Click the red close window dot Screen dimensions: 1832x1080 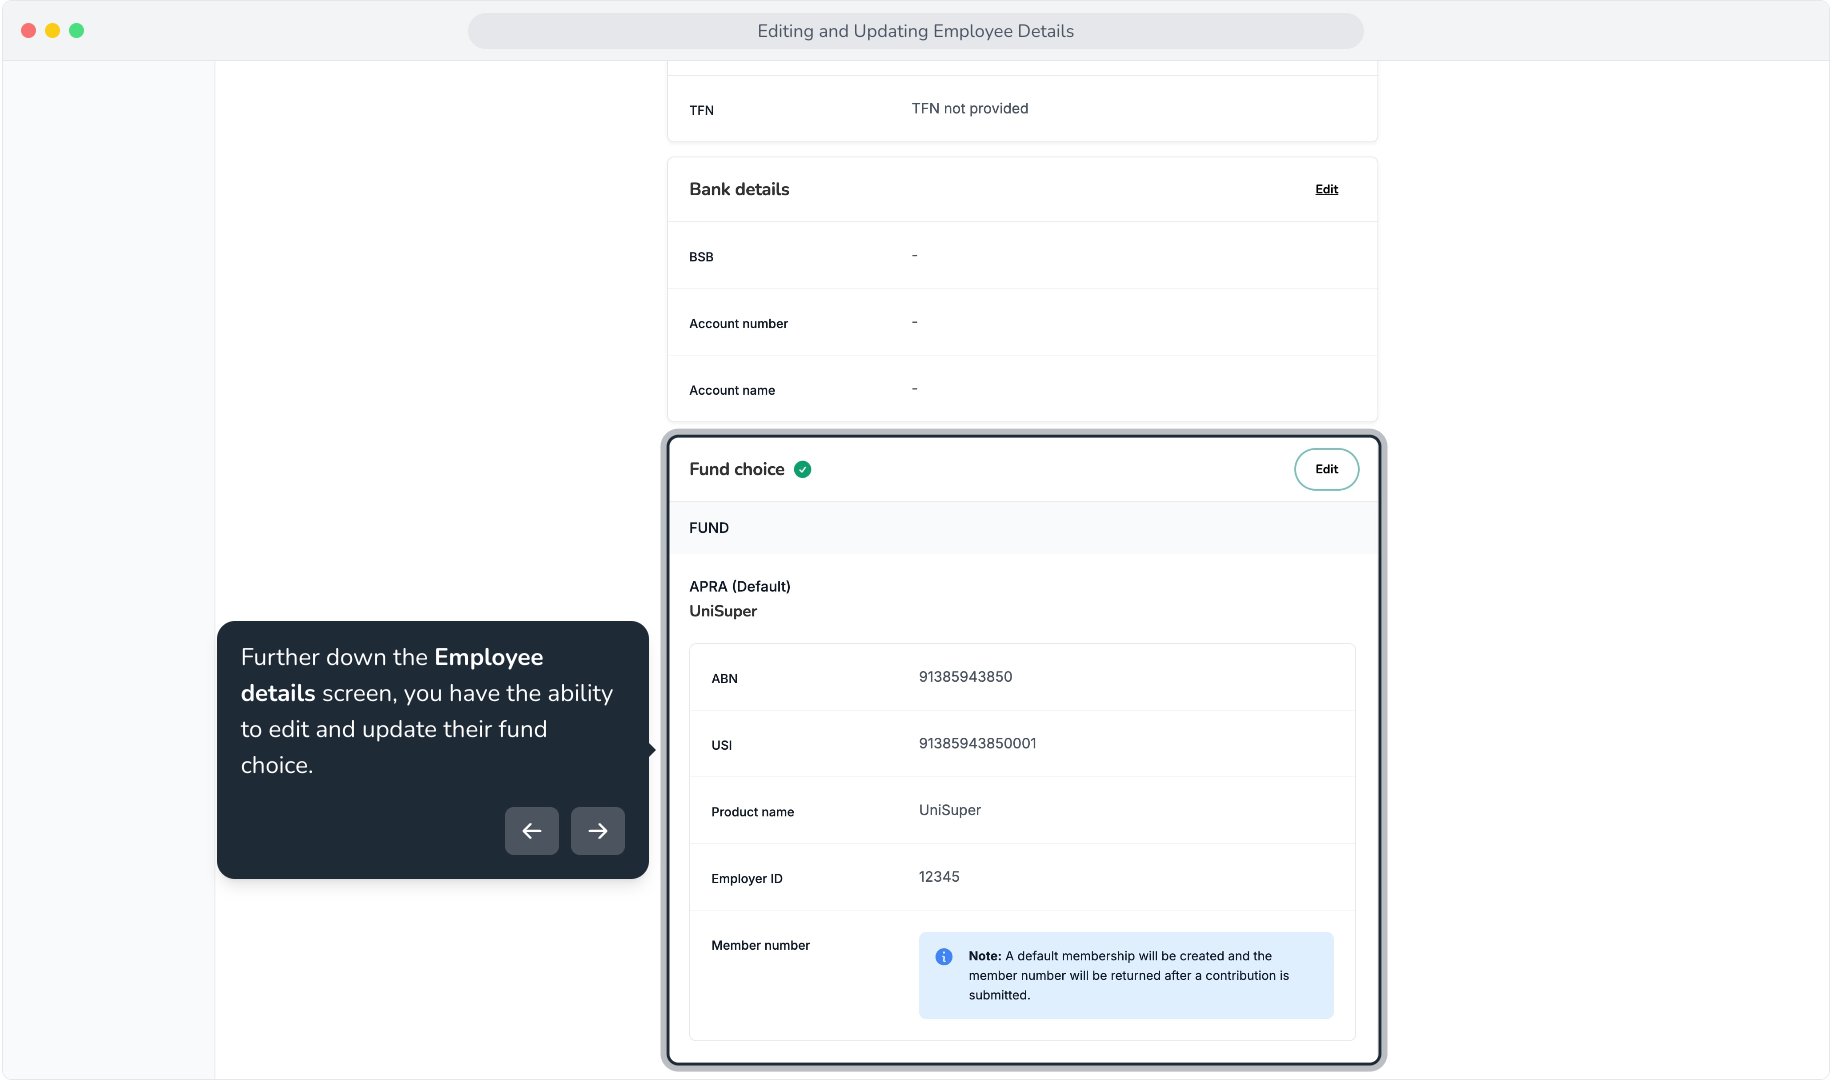click(x=29, y=31)
